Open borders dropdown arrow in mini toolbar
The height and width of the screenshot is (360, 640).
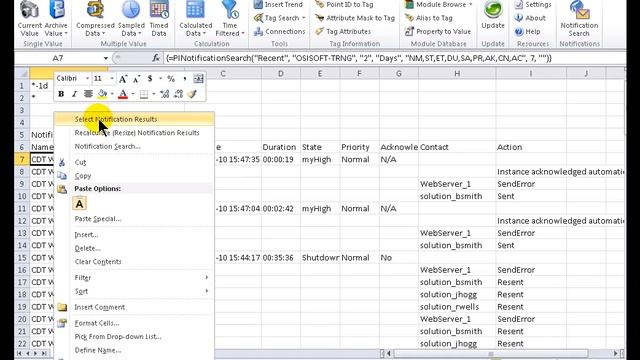[154, 94]
